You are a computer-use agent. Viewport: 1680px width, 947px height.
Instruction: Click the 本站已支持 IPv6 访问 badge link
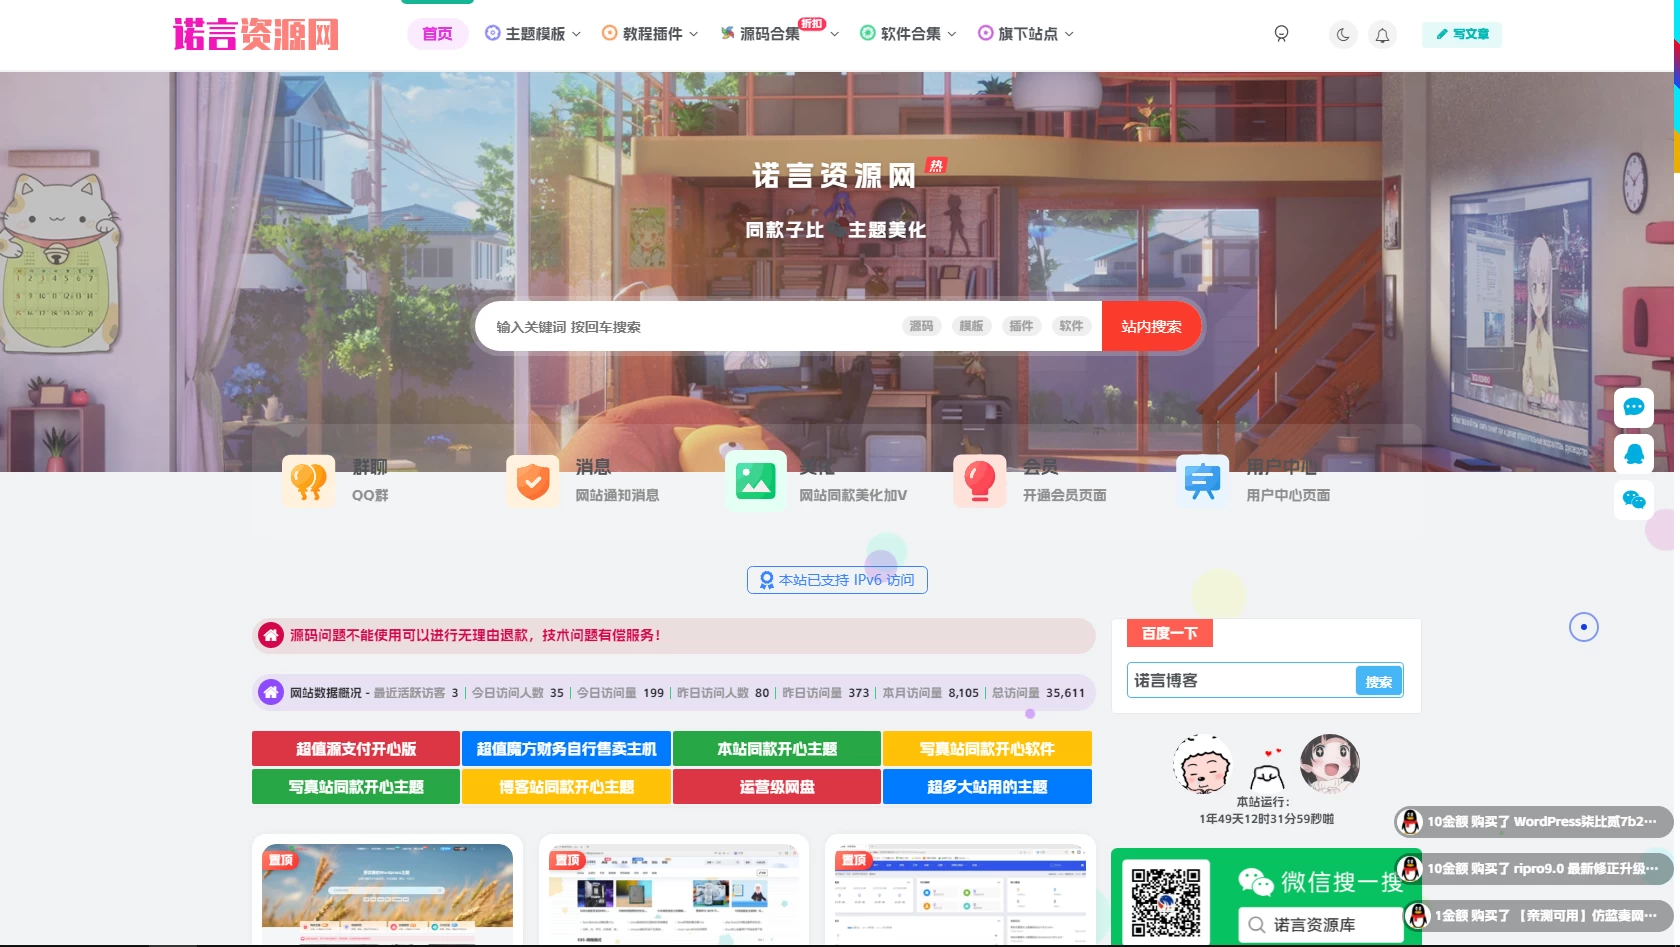pyautogui.click(x=836, y=580)
